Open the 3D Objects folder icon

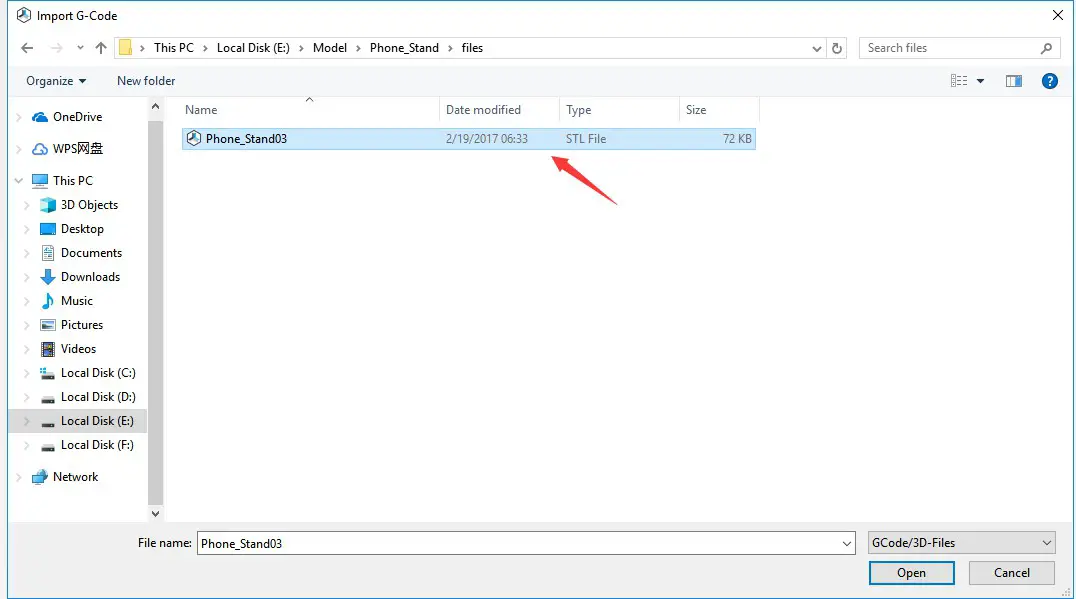pyautogui.click(x=47, y=204)
